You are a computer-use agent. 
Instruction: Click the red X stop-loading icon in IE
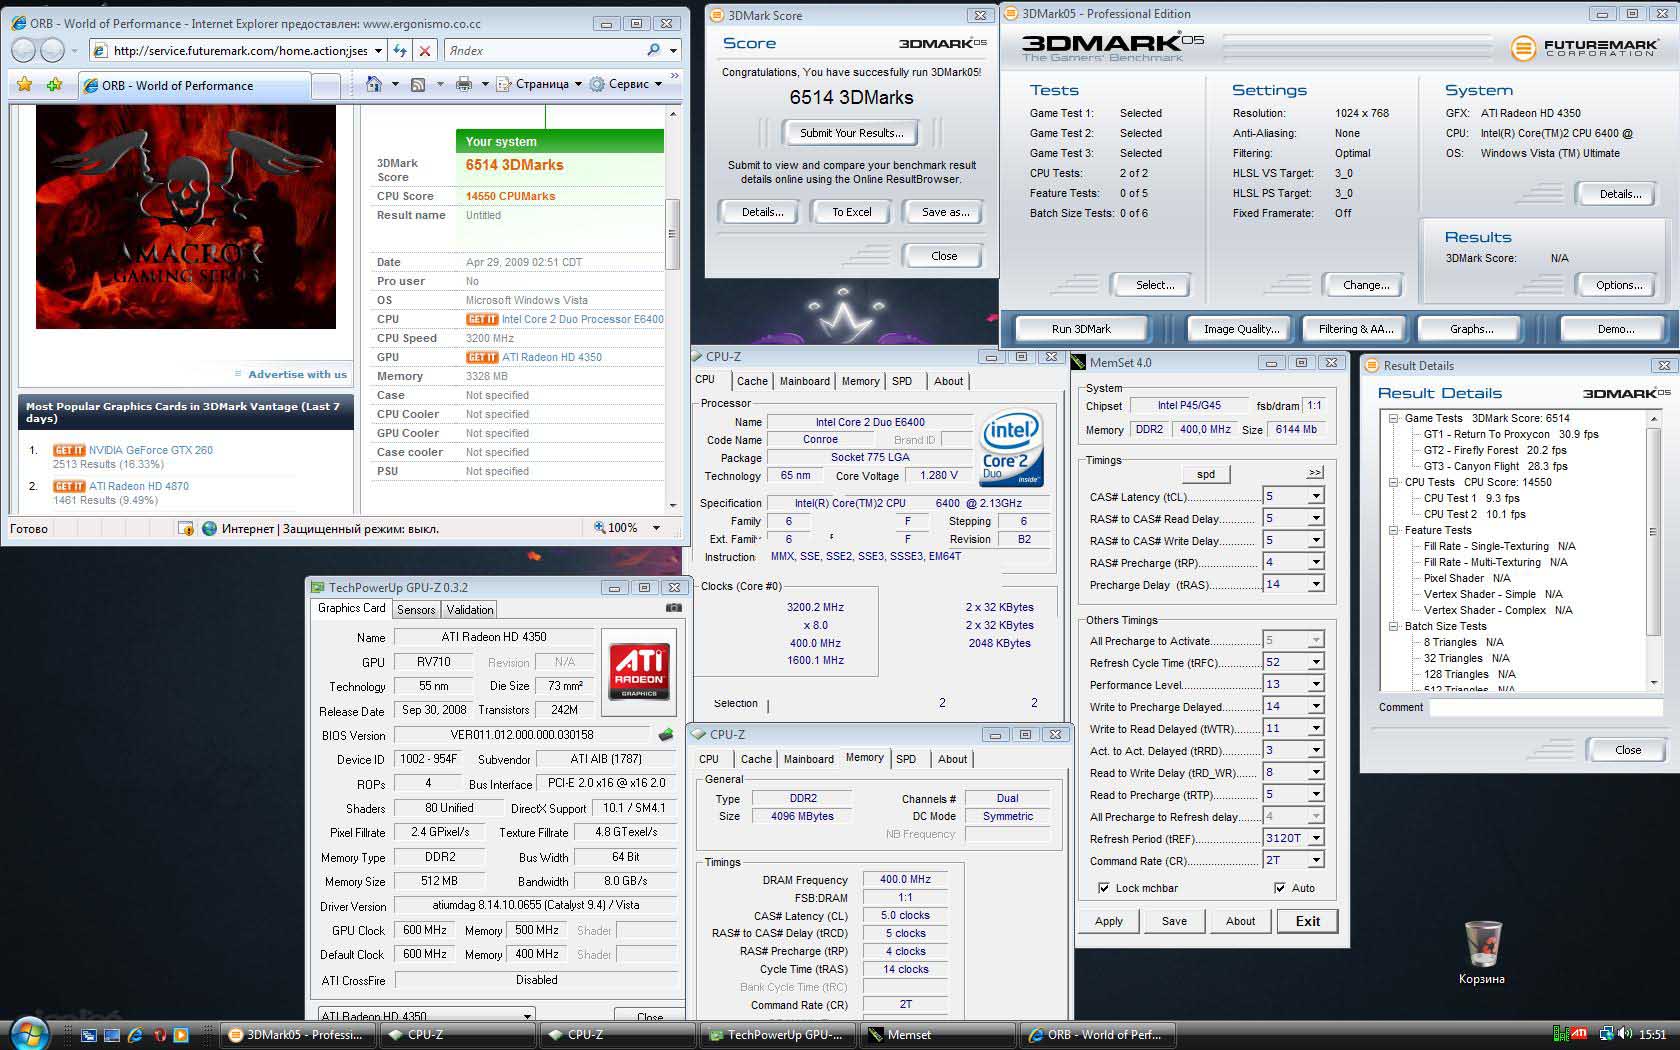425,50
